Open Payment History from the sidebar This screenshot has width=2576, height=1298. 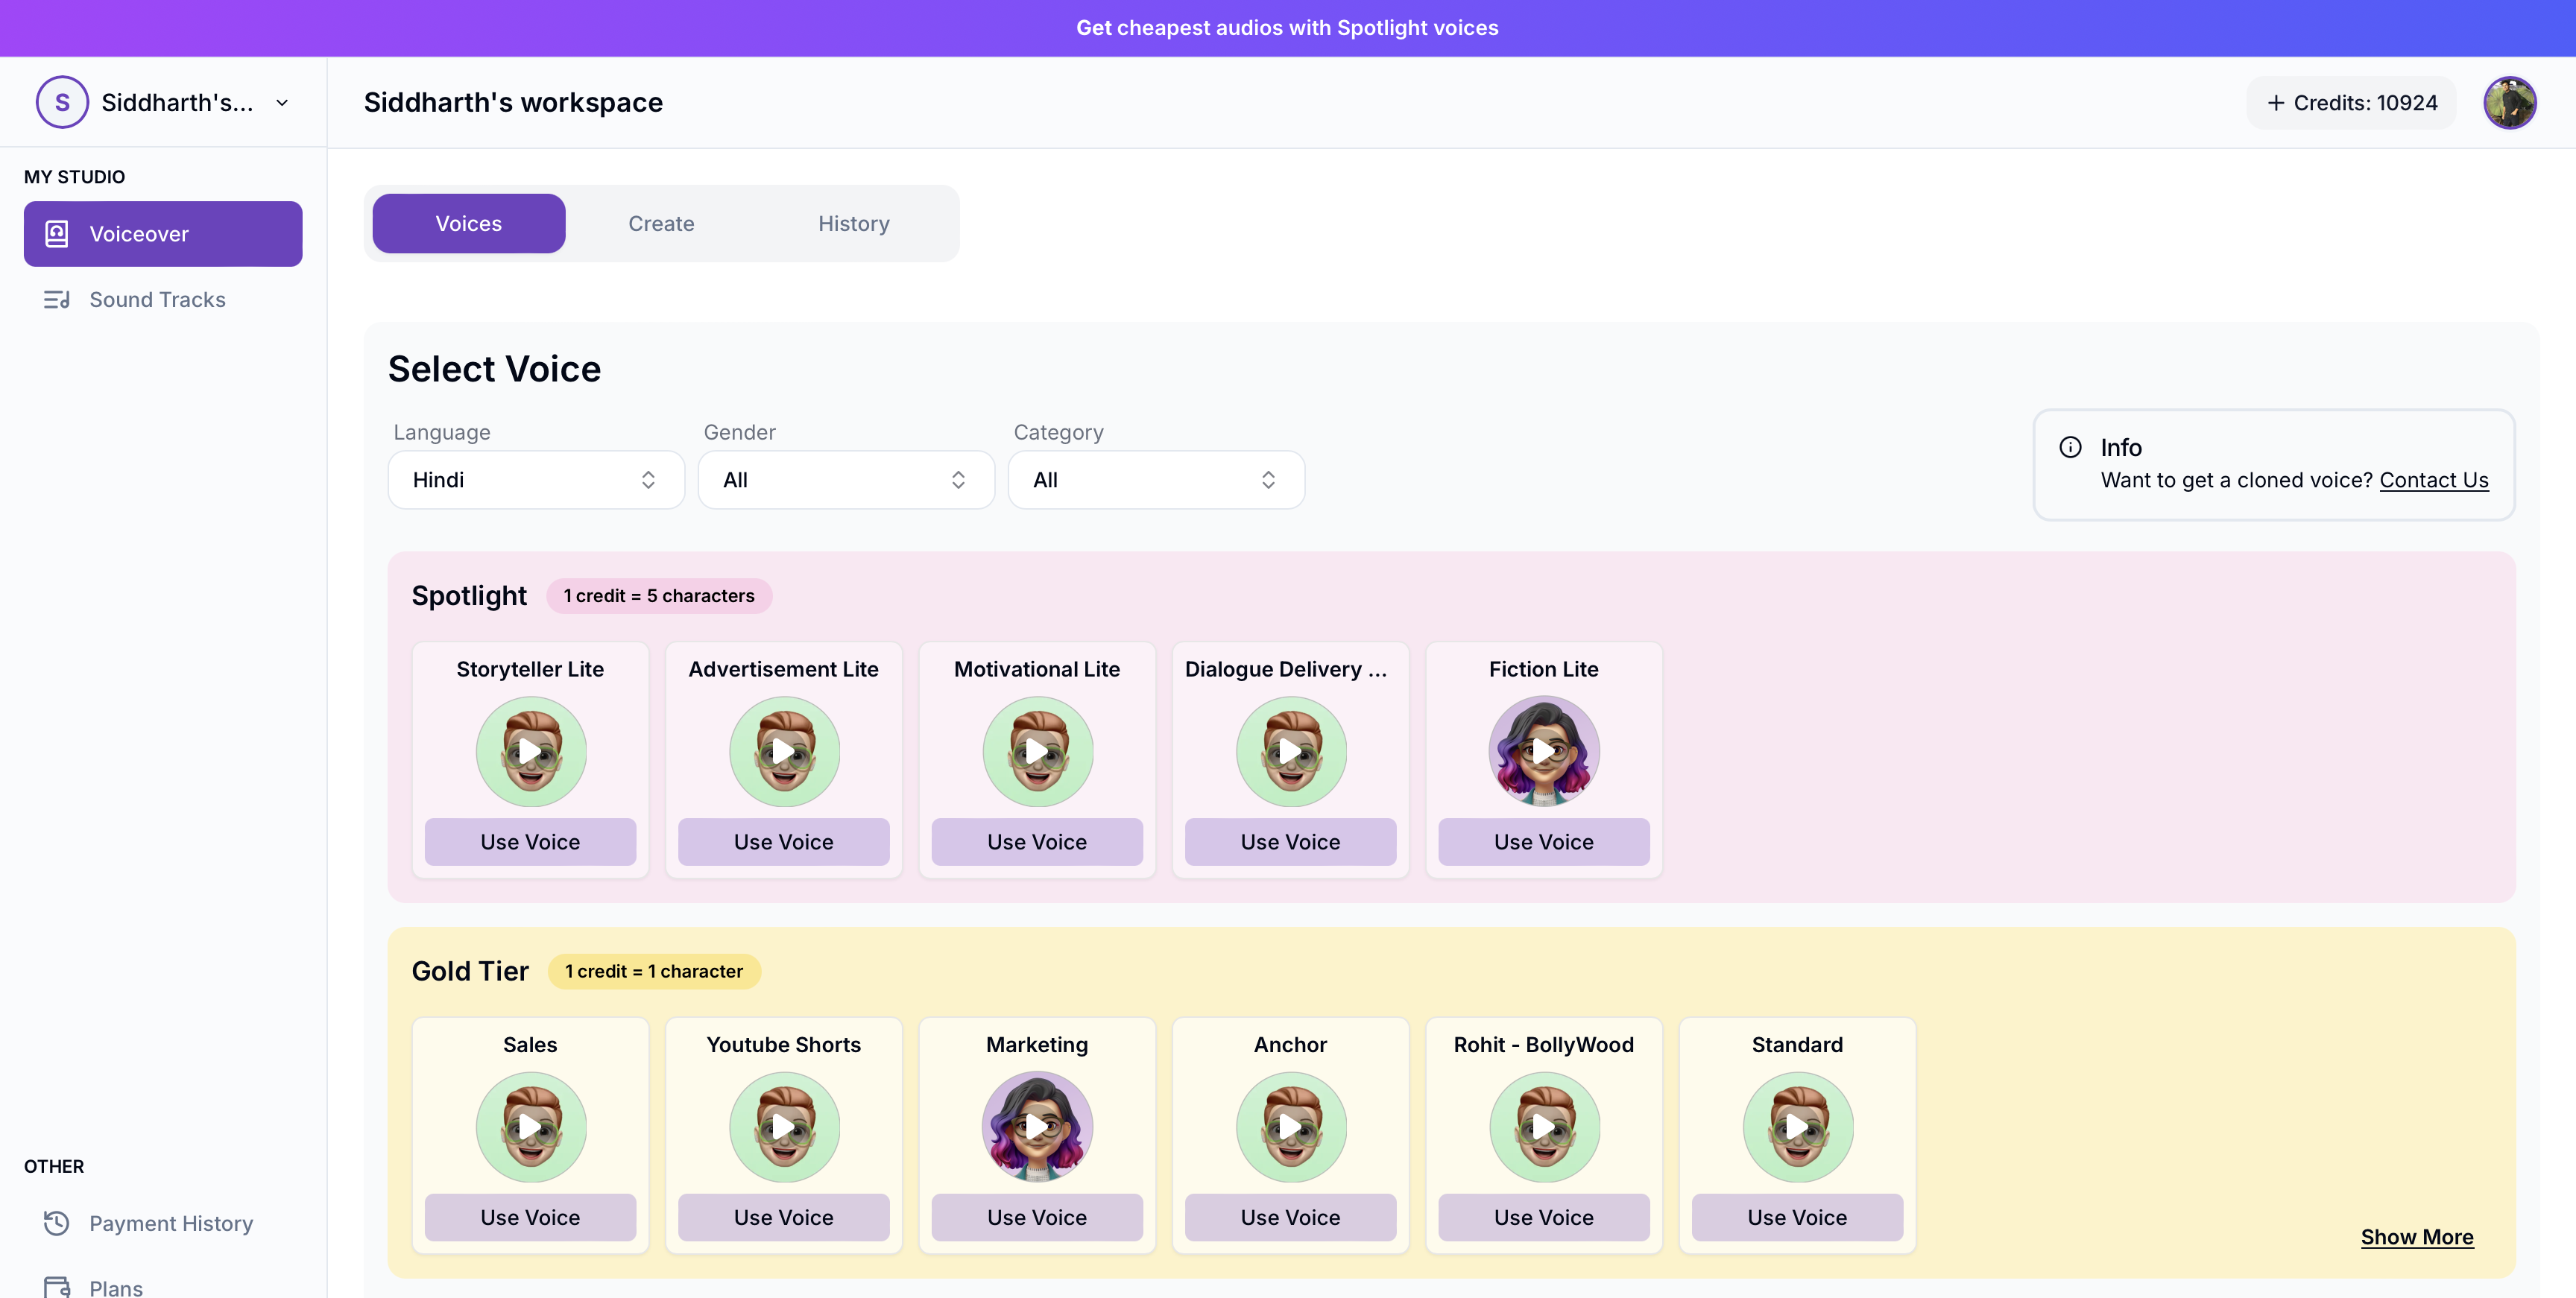pyautogui.click(x=170, y=1223)
